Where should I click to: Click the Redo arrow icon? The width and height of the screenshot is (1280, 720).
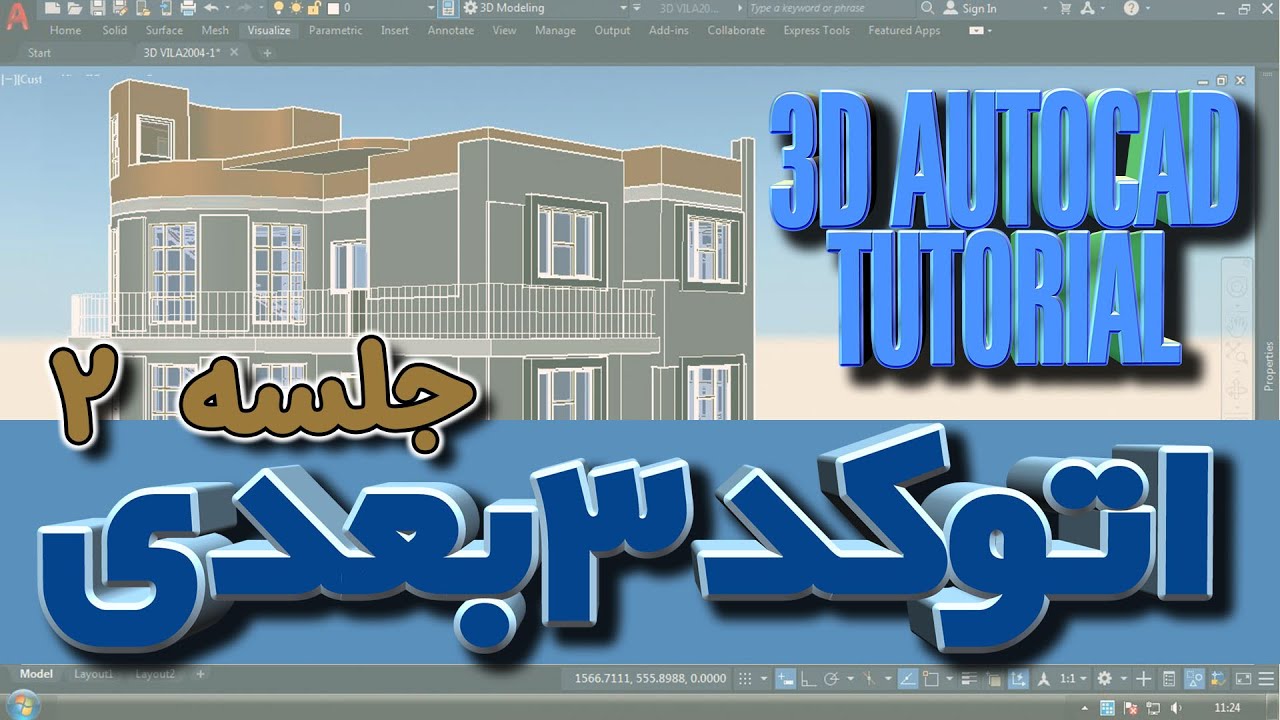pyautogui.click(x=245, y=8)
